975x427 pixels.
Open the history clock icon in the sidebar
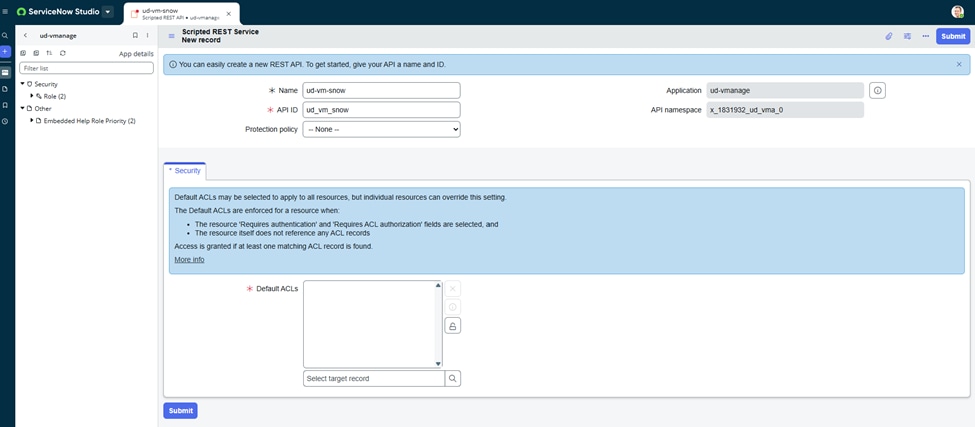[5, 121]
